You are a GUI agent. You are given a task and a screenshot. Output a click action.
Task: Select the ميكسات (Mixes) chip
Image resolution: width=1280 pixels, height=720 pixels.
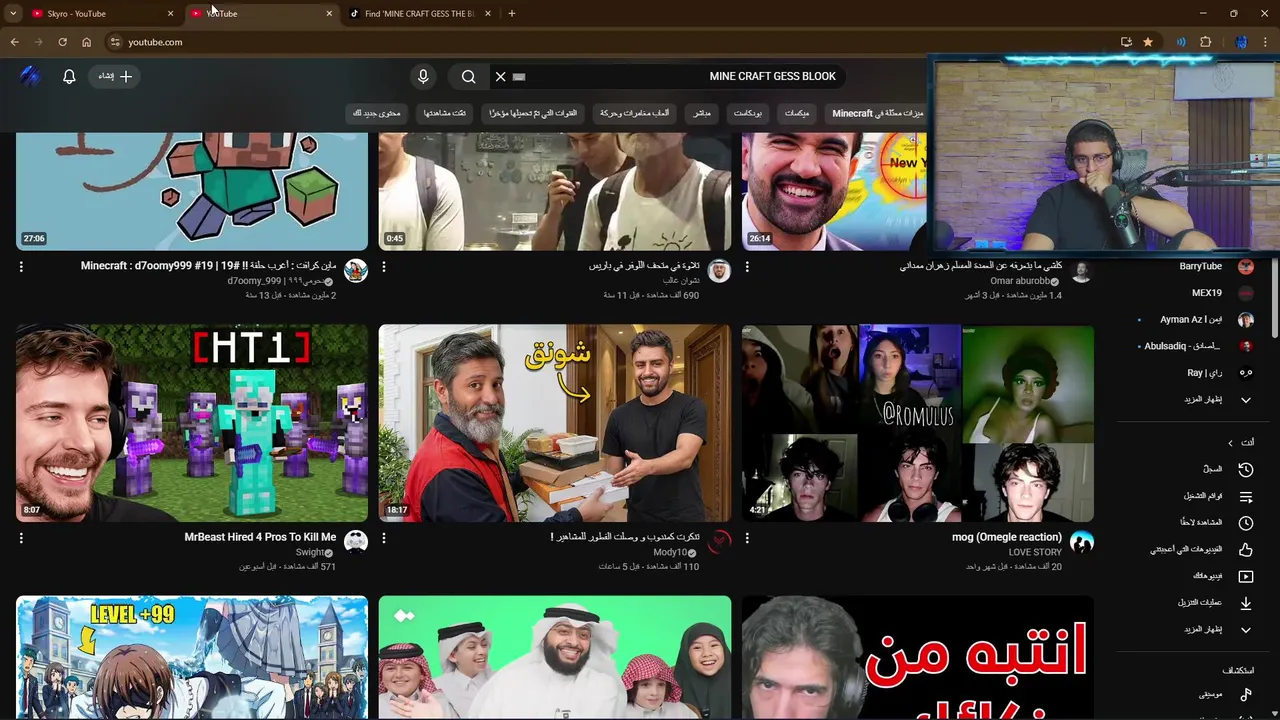point(797,113)
